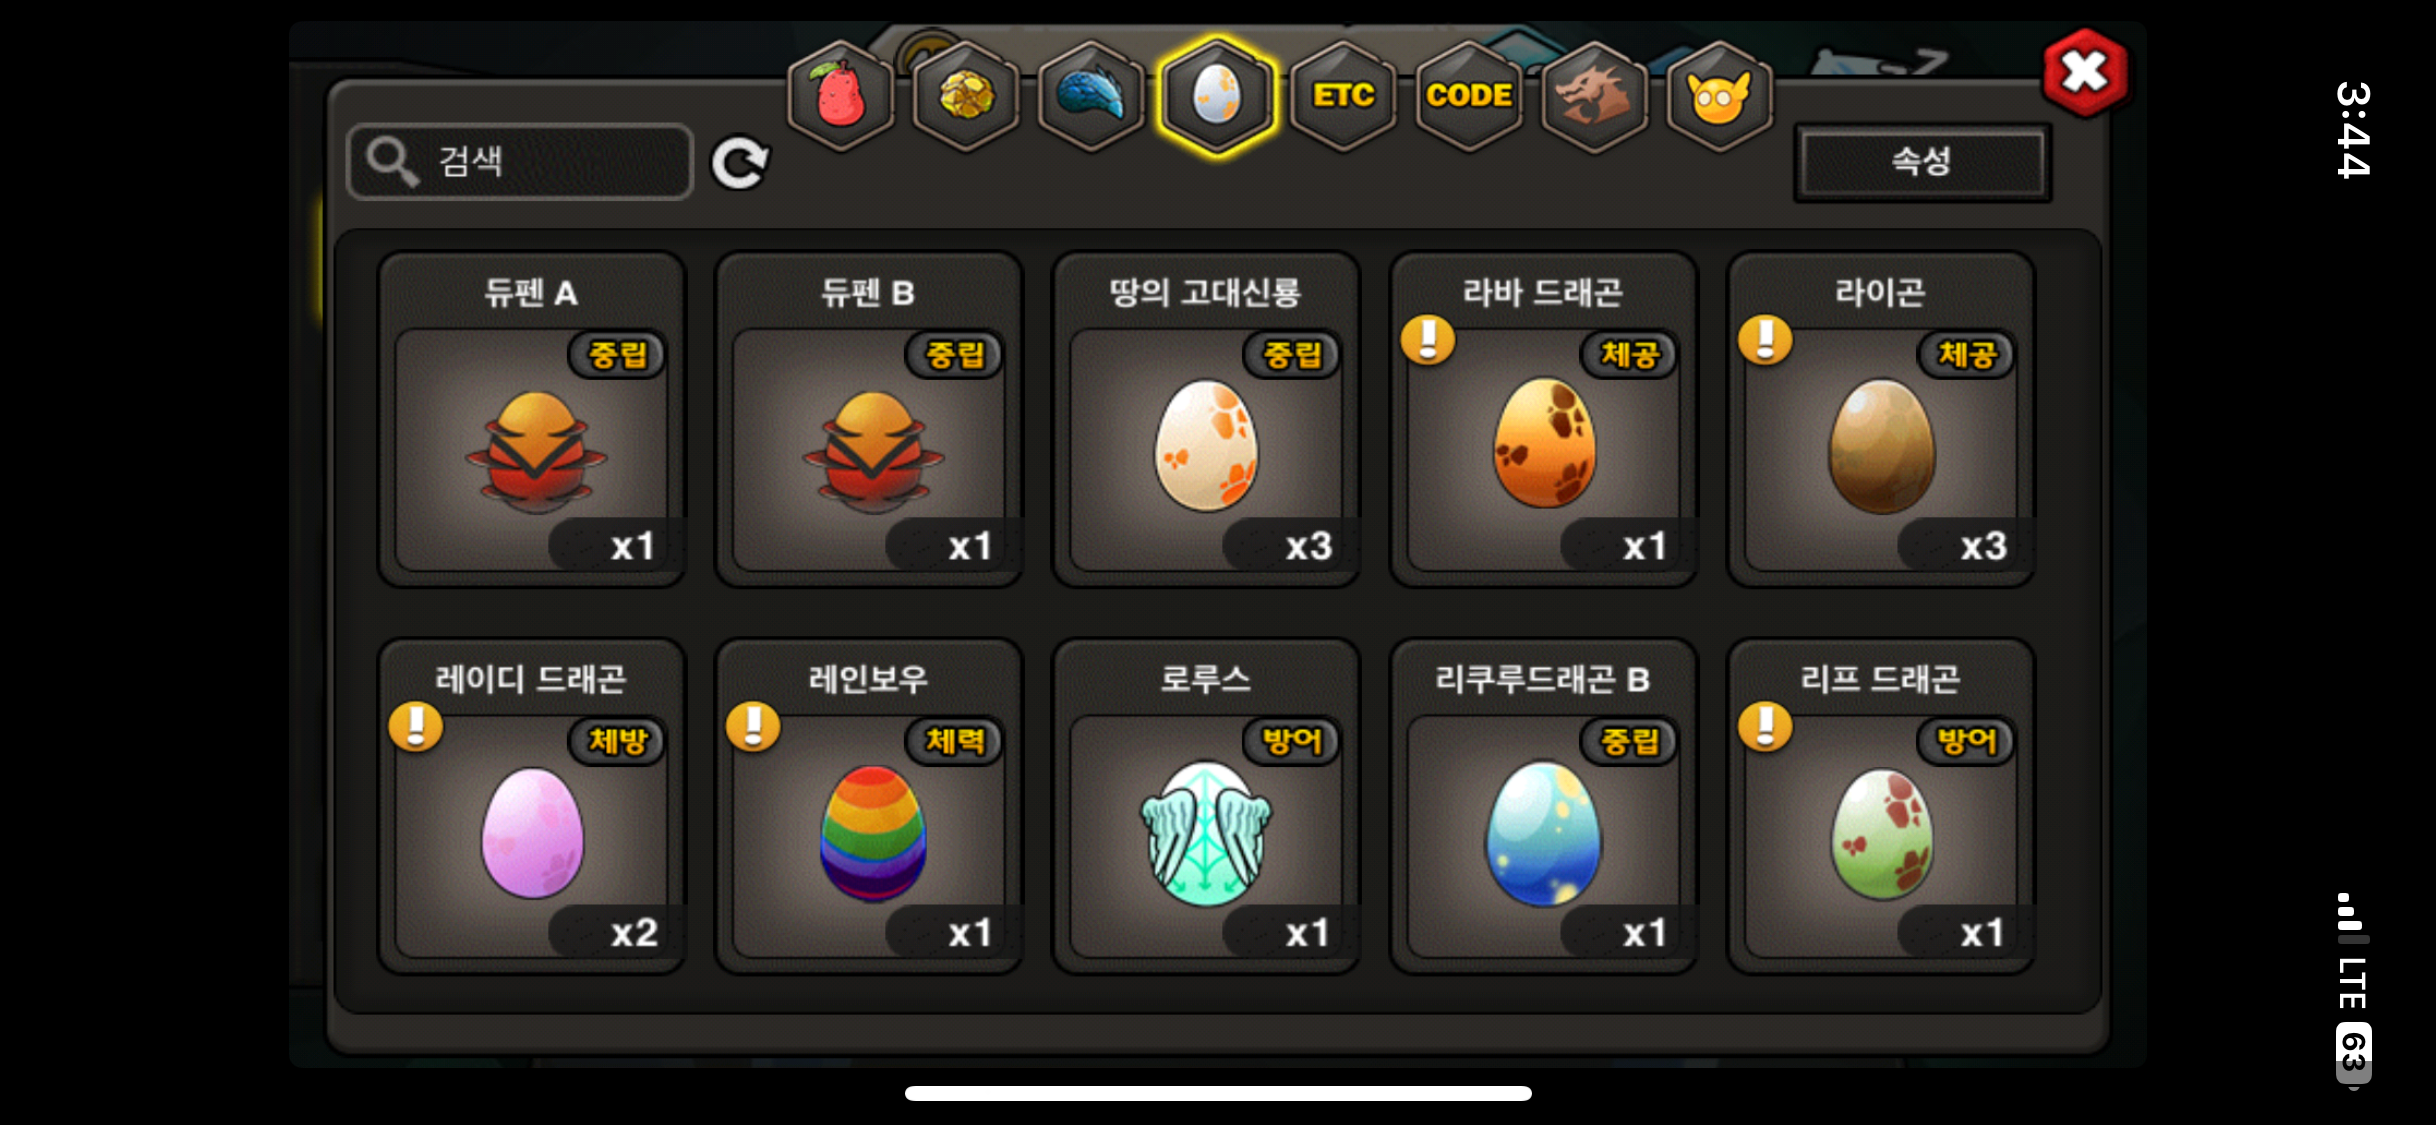Image resolution: width=2436 pixels, height=1125 pixels.
Task: Switch to the ETC tab
Action: pos(1343,96)
